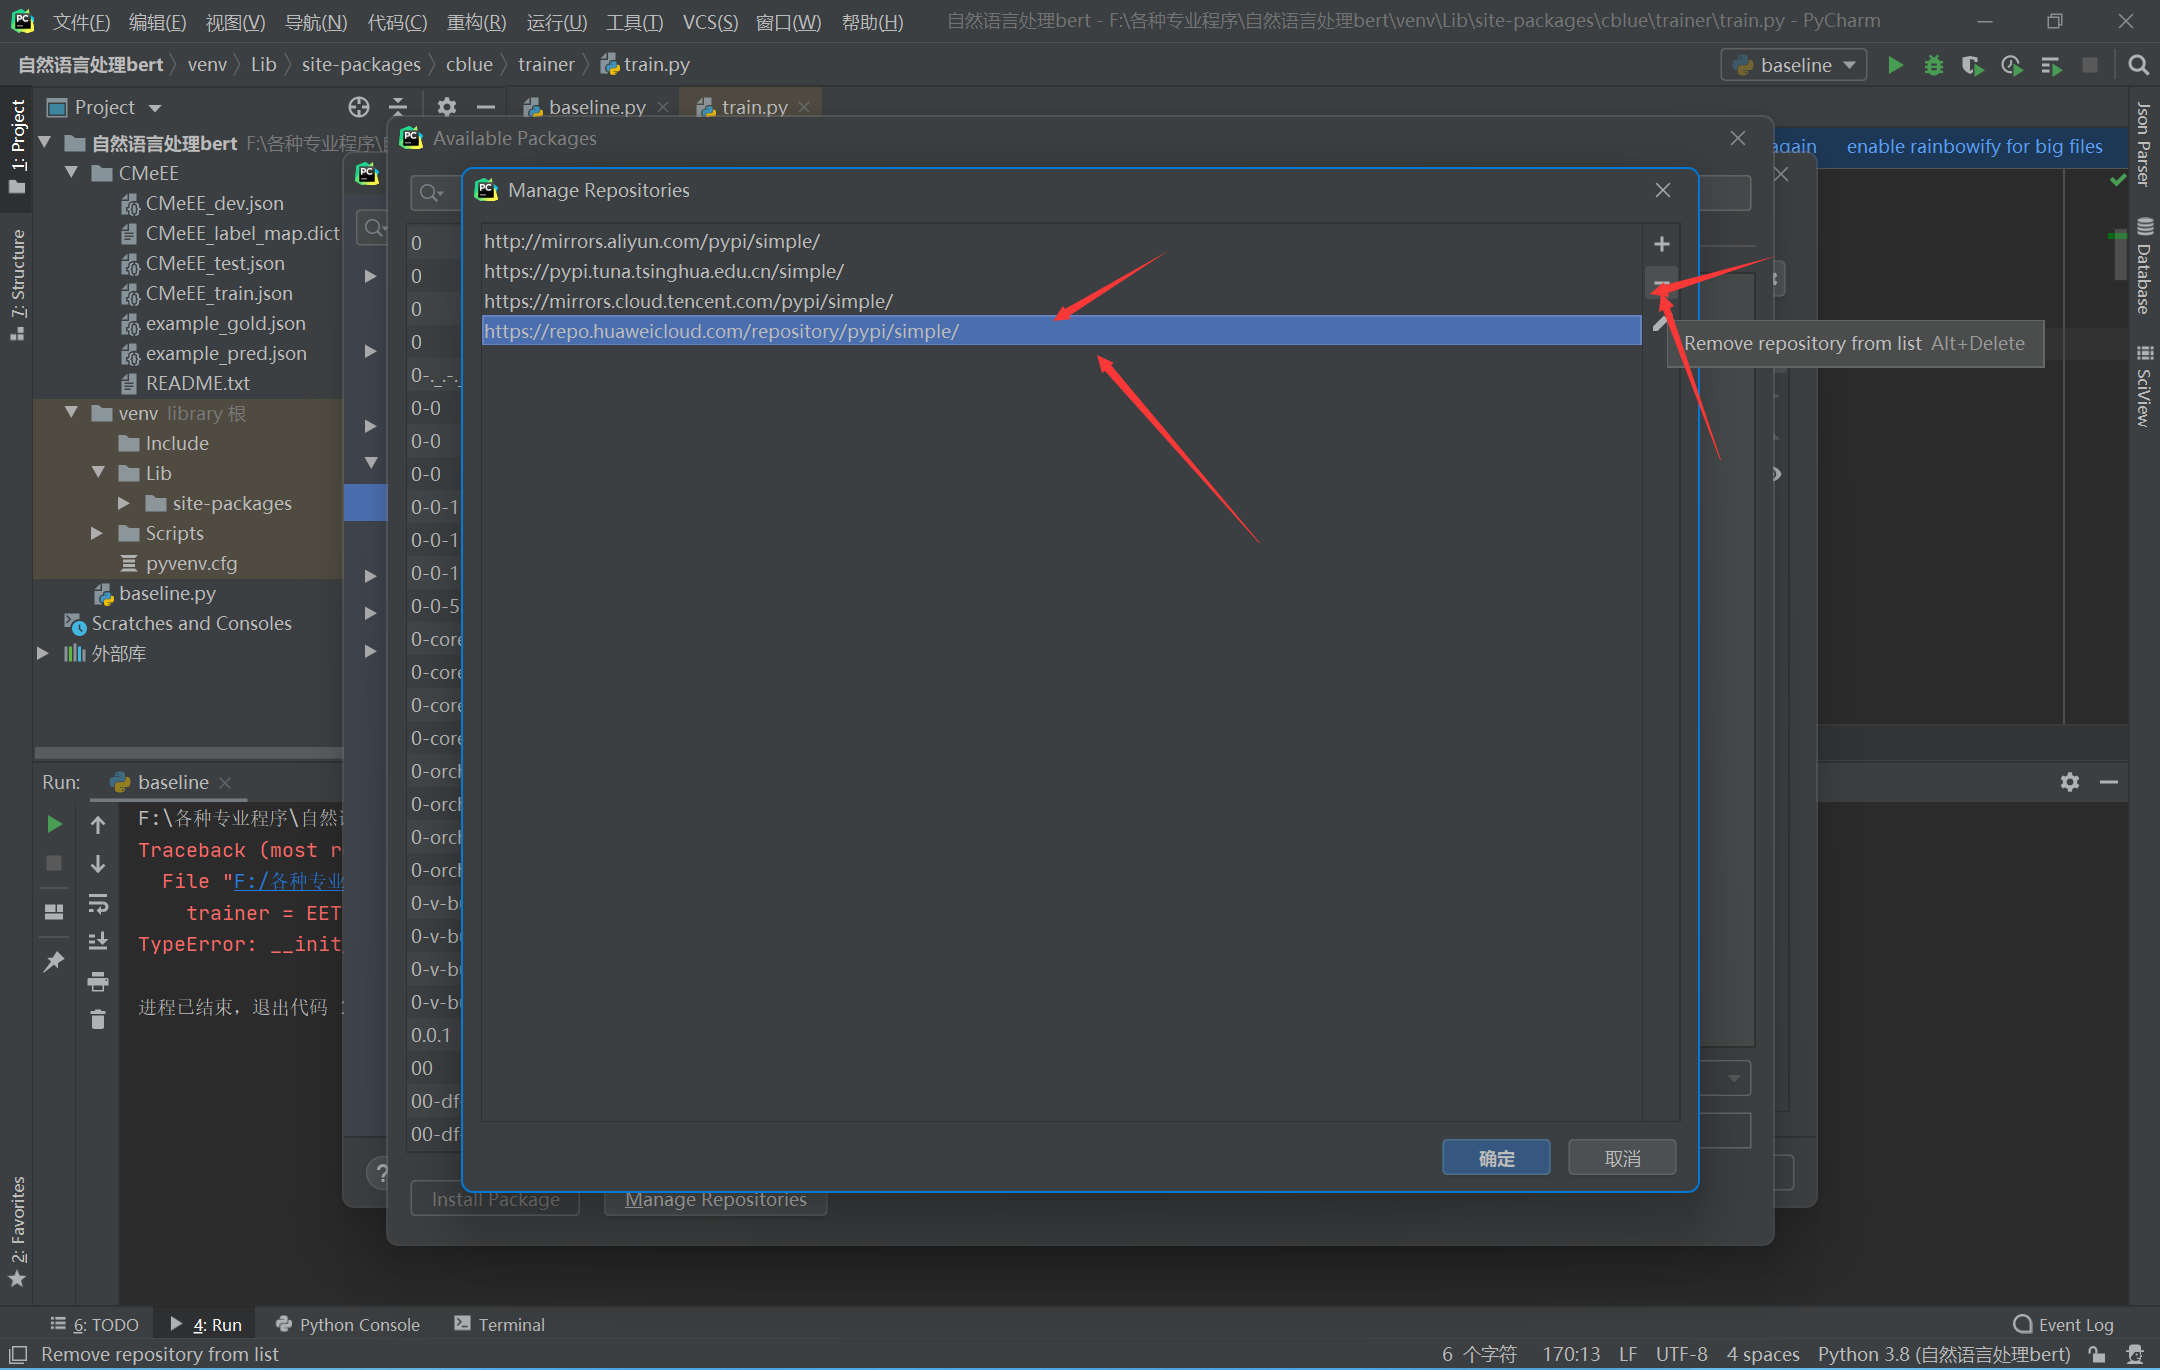The image size is (2160, 1370).
Task: Toggle Favorites tool window
Action: (x=17, y=1231)
